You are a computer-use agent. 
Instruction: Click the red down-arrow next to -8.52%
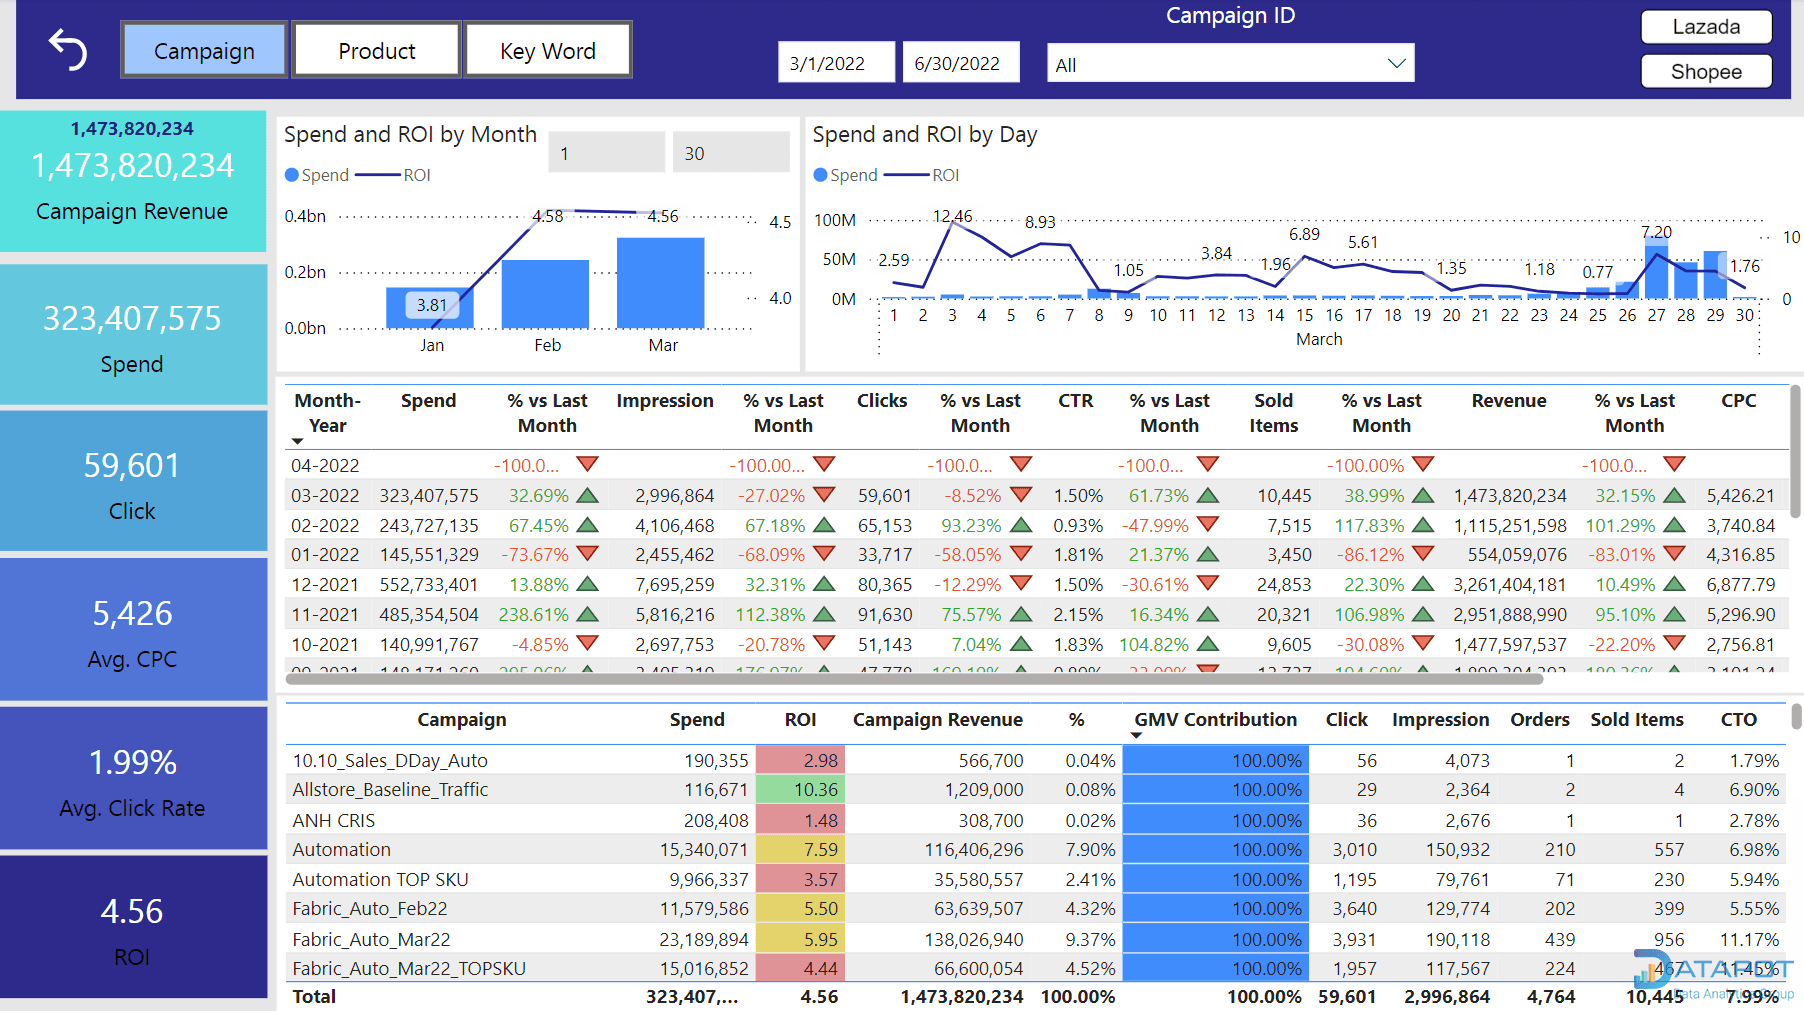1021,494
